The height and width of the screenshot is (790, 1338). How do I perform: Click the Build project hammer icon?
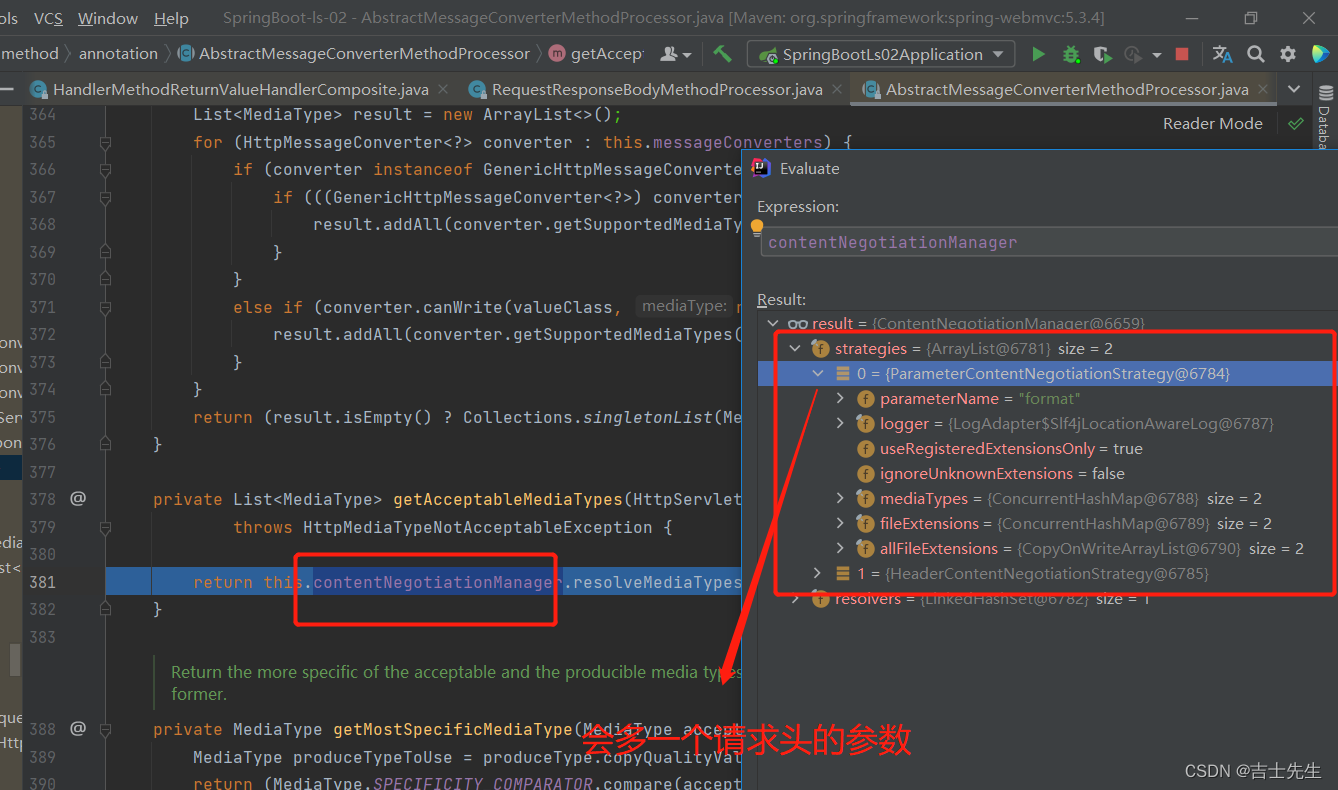722,54
